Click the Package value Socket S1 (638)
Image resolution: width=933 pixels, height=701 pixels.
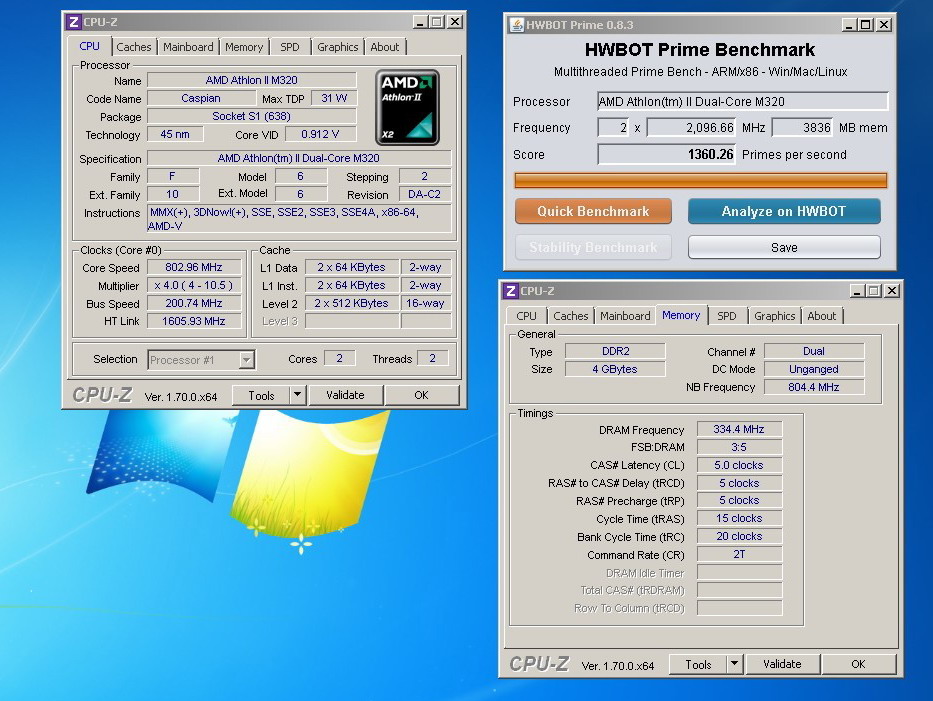point(252,116)
